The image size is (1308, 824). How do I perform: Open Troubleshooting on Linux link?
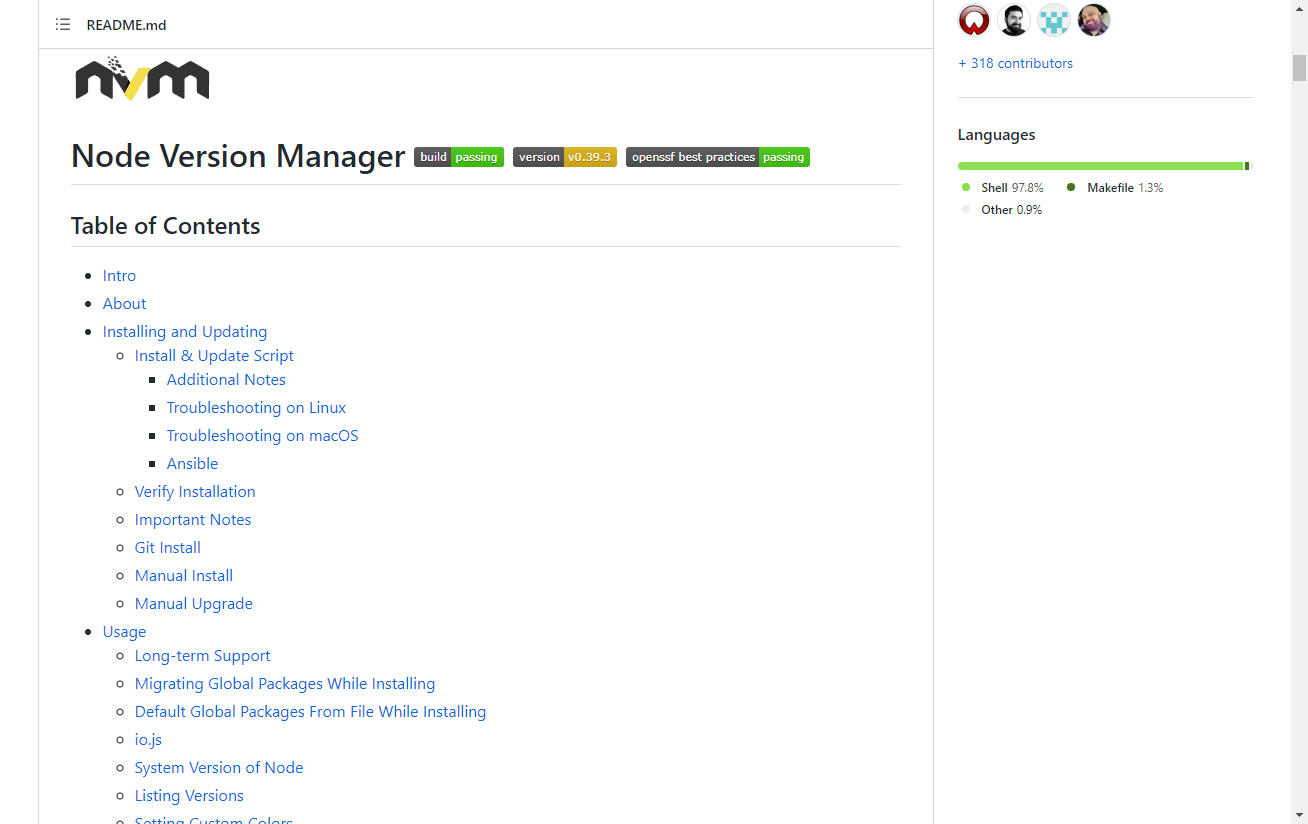[x=256, y=408]
